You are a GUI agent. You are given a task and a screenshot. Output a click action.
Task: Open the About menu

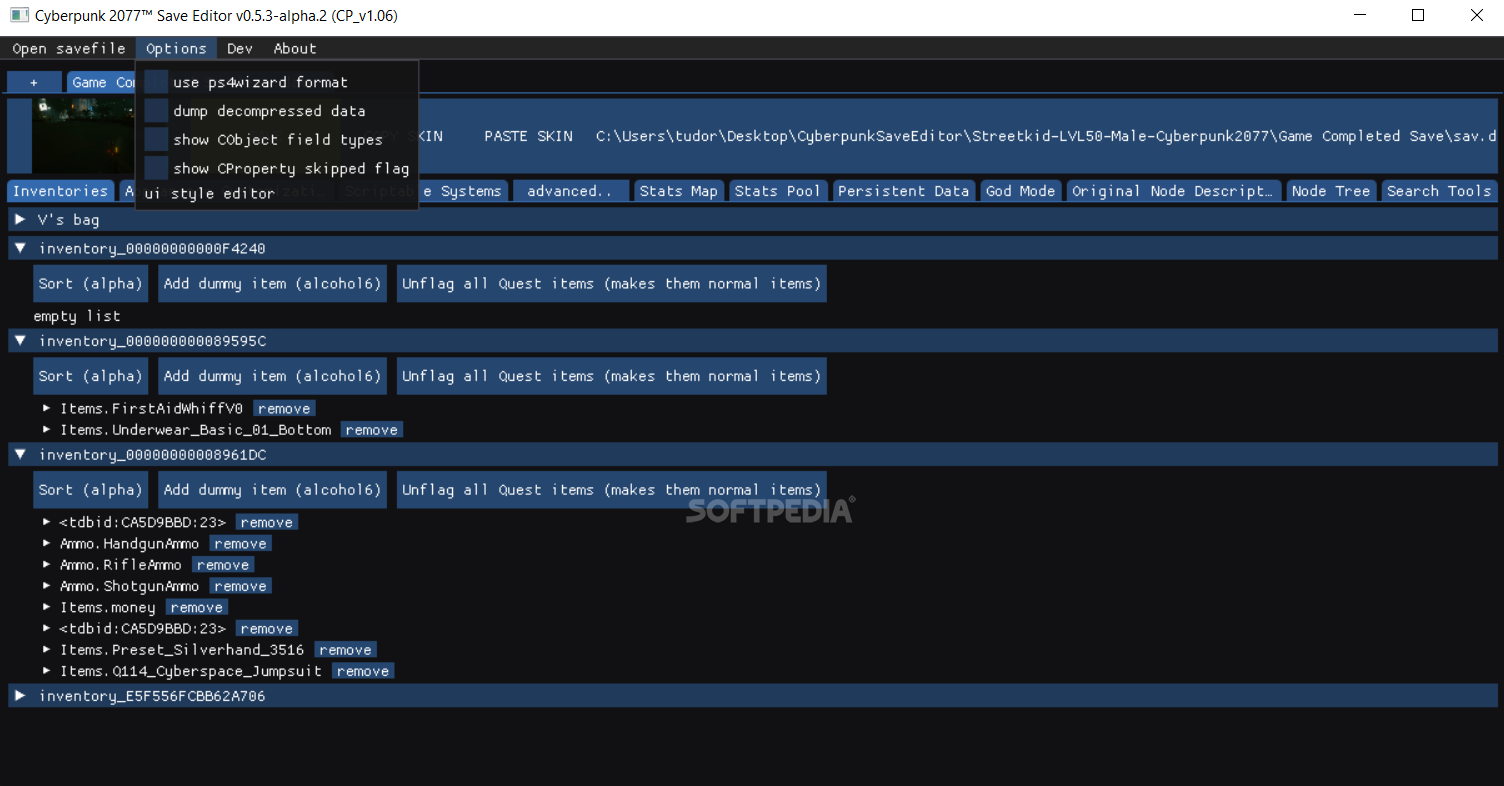[295, 48]
